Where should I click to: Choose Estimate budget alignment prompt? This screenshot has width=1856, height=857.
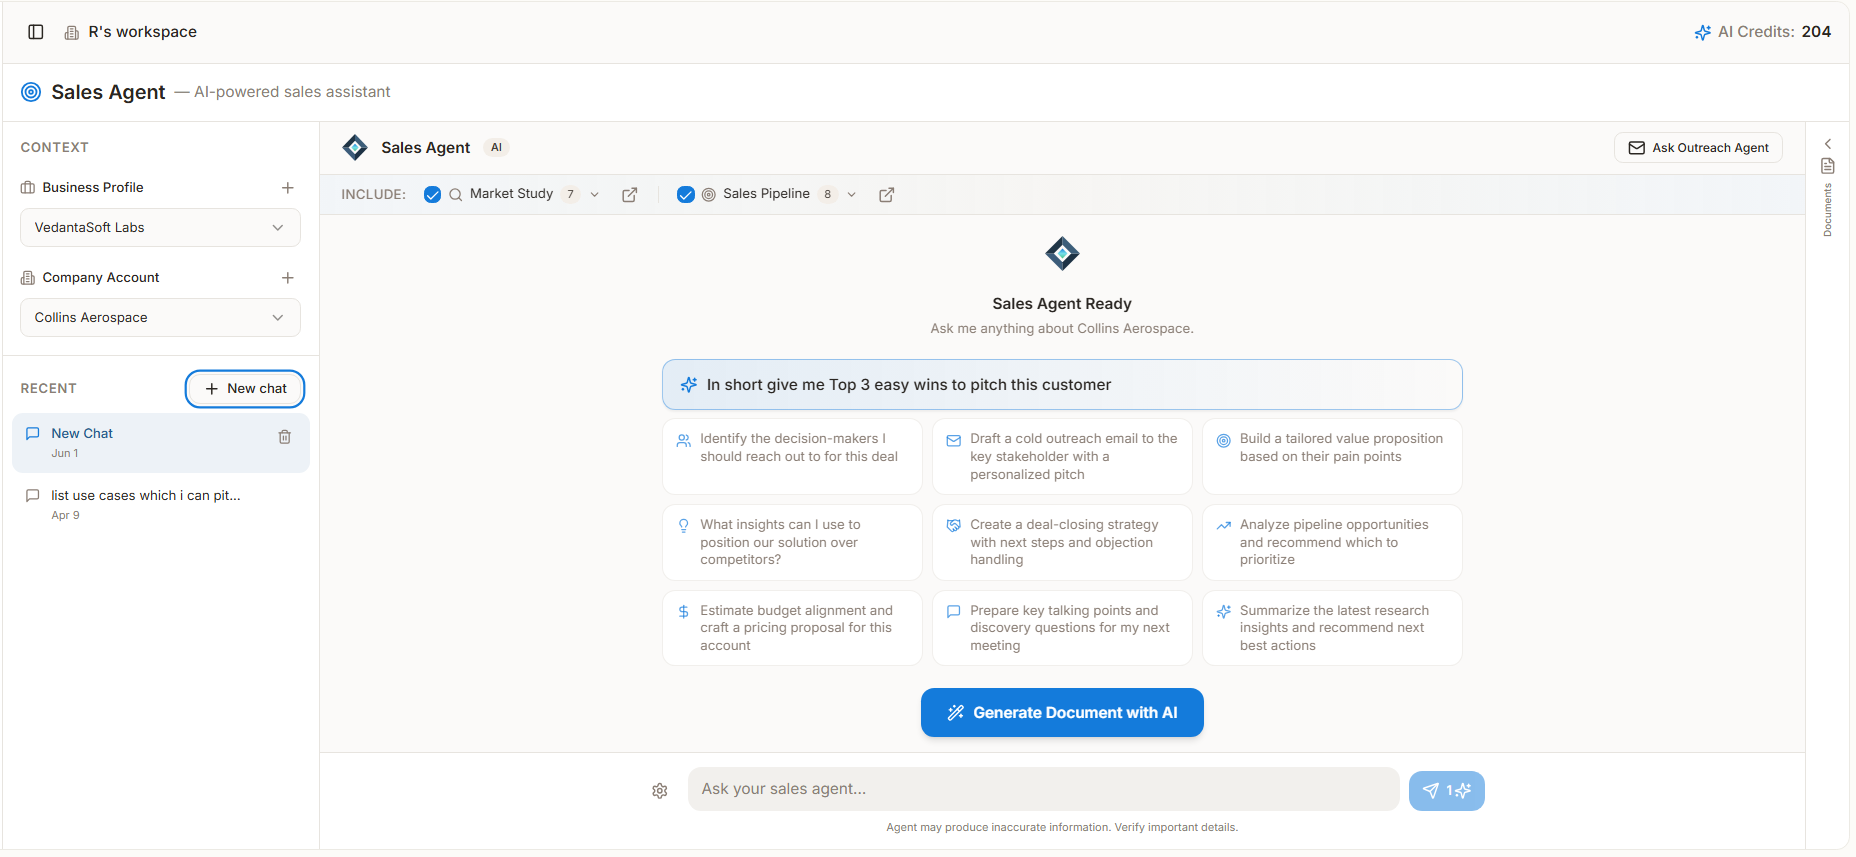tap(792, 628)
